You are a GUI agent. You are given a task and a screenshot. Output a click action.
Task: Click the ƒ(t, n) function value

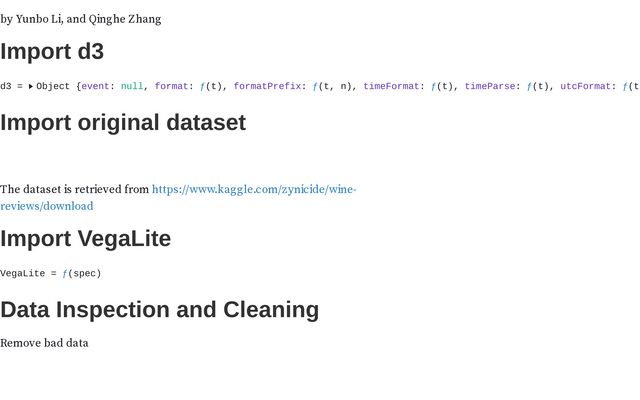tap(333, 87)
